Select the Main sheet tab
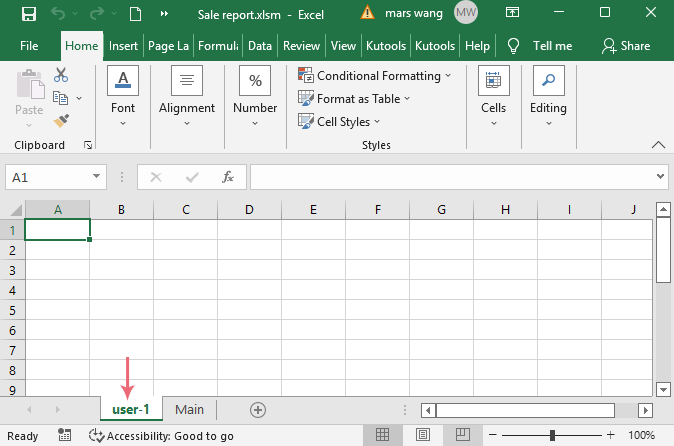 [189, 410]
